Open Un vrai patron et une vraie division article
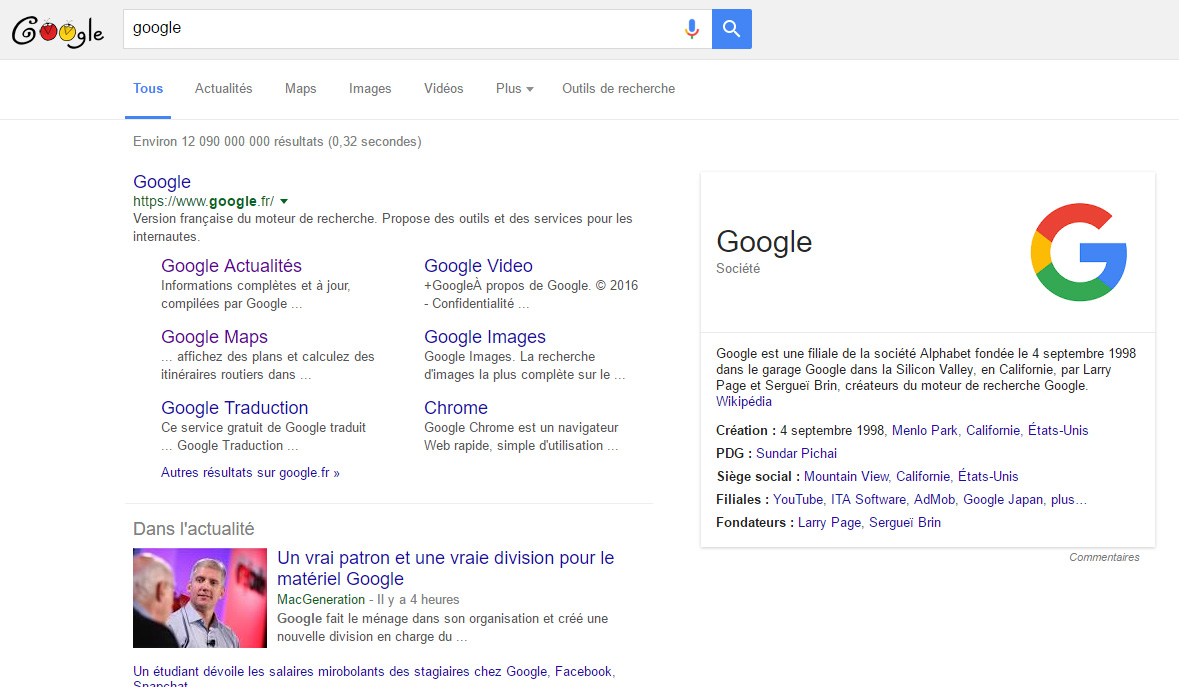 446,568
